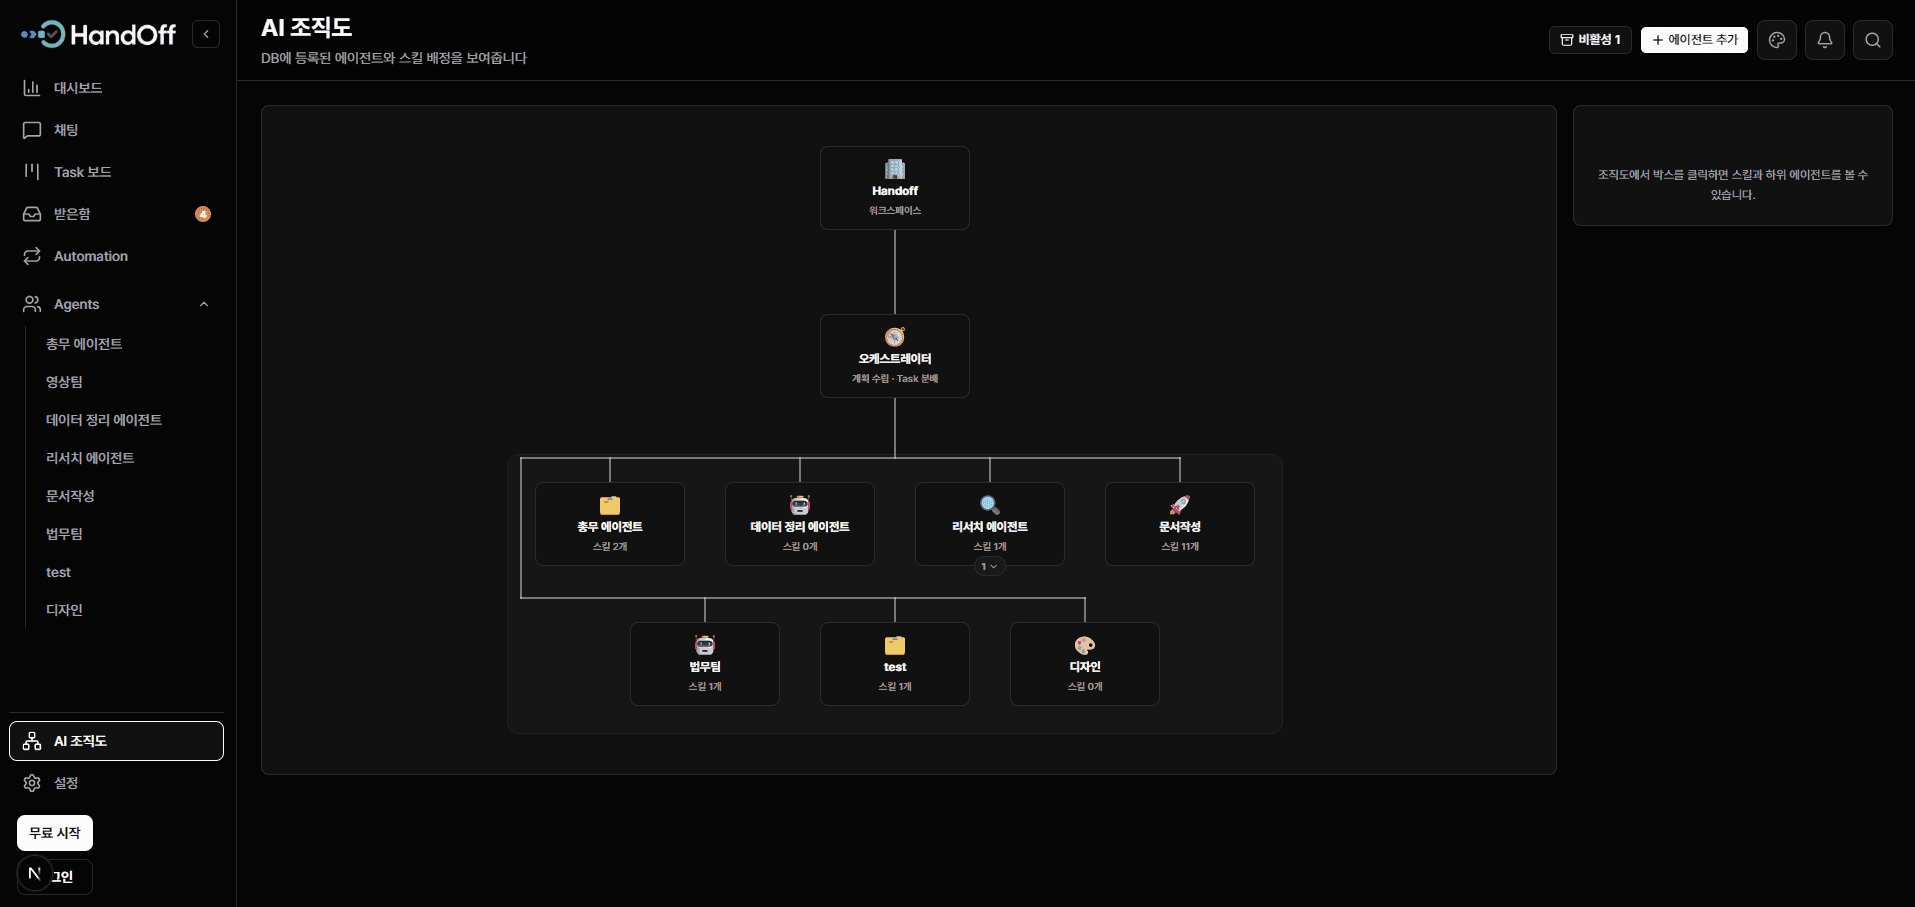Collapse the Agents section in sidebar
Image resolution: width=1915 pixels, height=907 pixels.
point(204,304)
